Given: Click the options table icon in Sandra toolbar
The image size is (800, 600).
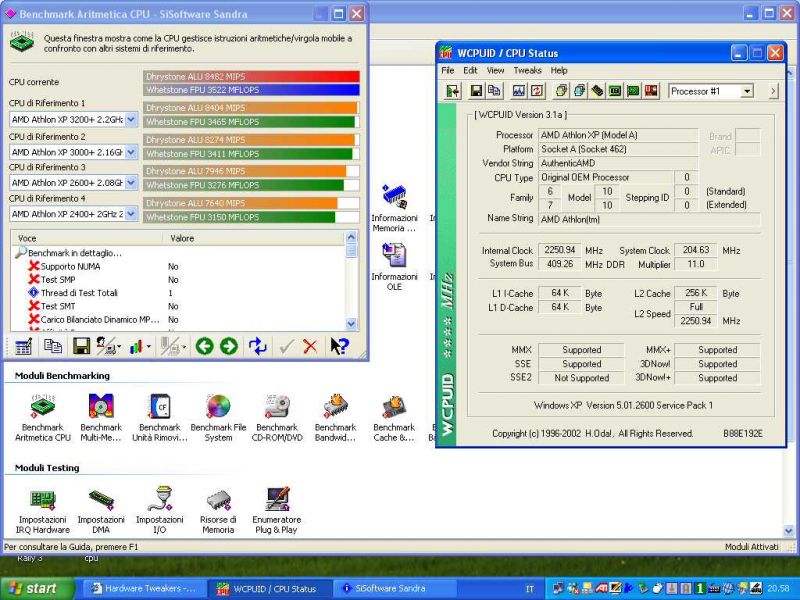Looking at the screenshot, I should point(23,346).
